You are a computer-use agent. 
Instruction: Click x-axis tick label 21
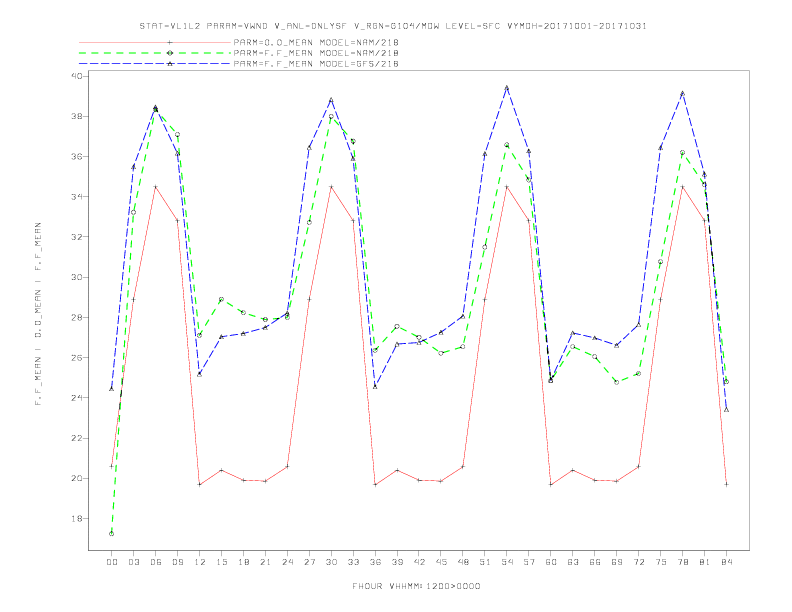point(266,562)
